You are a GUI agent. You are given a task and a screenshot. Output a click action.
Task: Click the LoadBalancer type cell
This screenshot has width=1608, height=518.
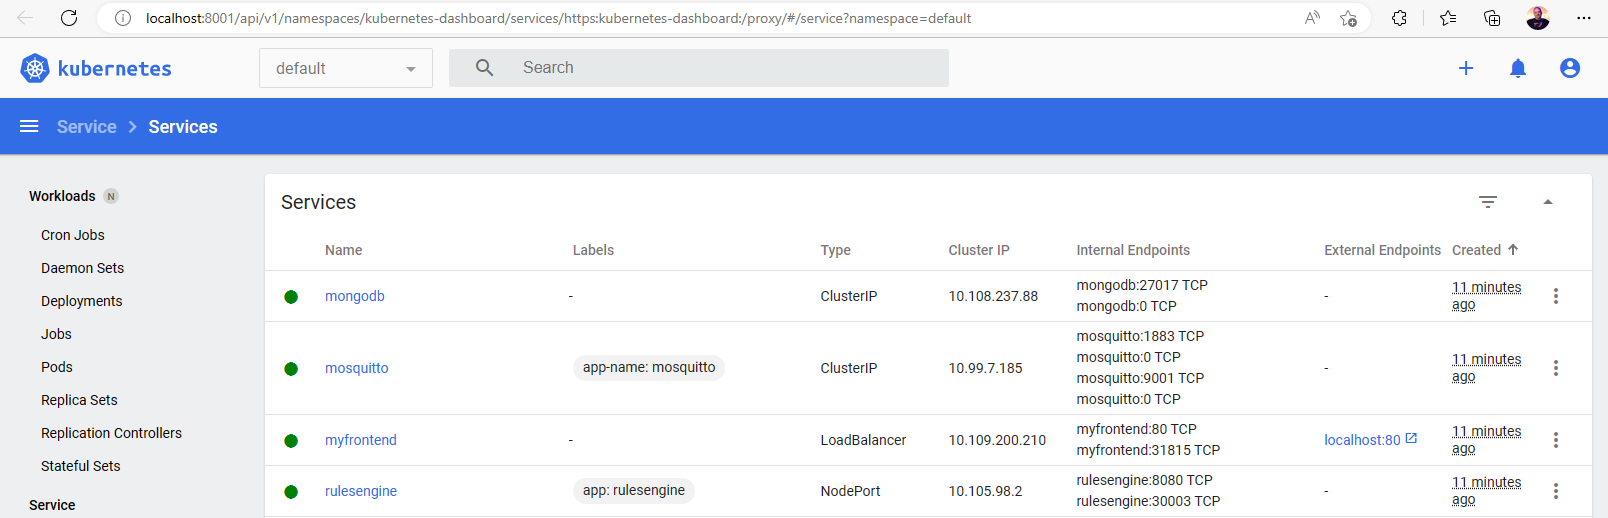point(864,440)
